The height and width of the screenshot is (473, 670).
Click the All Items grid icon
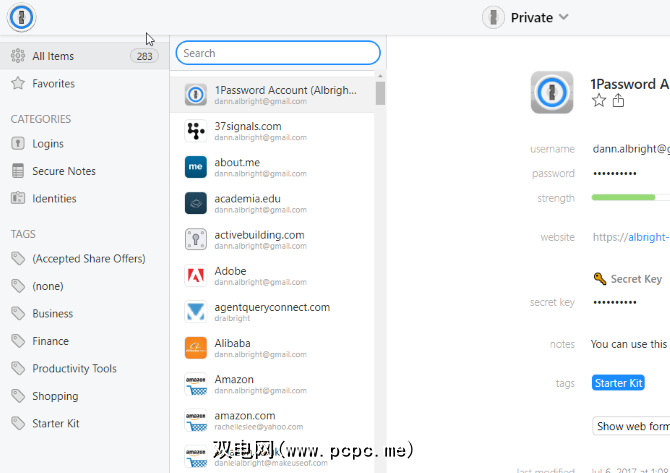pyautogui.click(x=18, y=56)
